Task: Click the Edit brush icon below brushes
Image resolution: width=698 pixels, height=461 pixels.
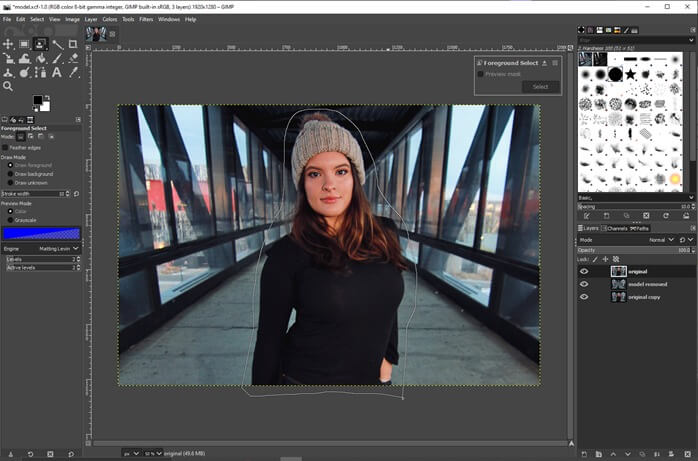Action: point(587,216)
